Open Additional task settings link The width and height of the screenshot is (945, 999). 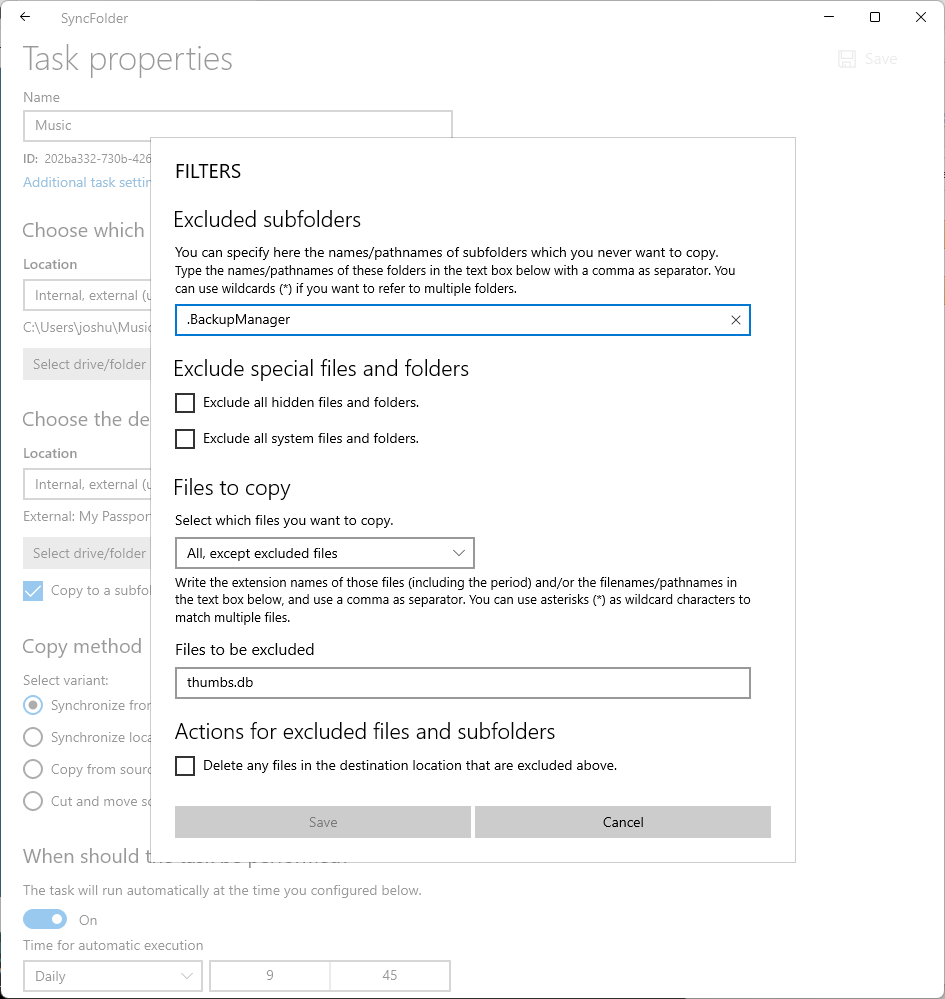point(87,182)
